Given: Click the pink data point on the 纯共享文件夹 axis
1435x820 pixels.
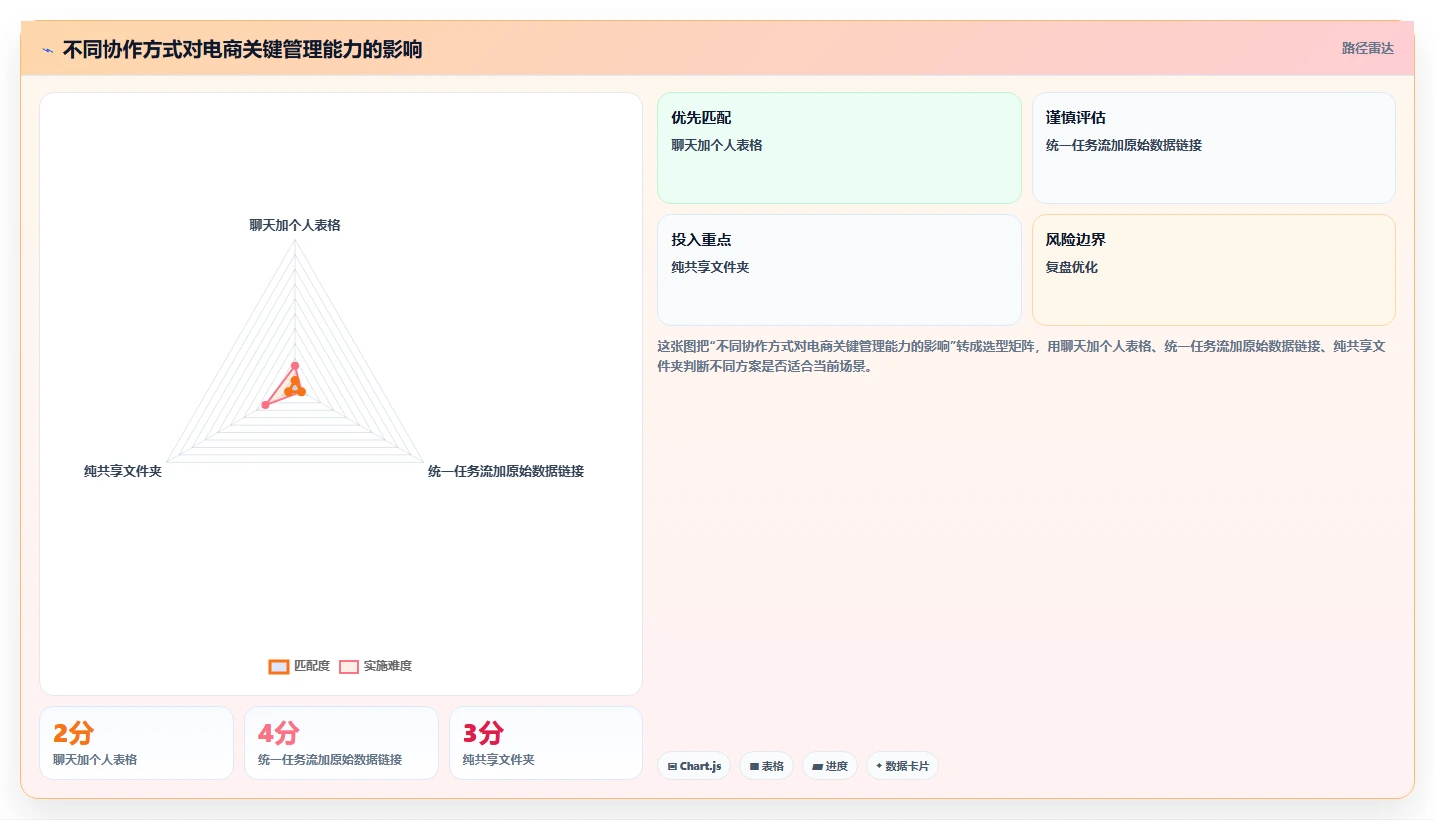Looking at the screenshot, I should pyautogui.click(x=265, y=405).
